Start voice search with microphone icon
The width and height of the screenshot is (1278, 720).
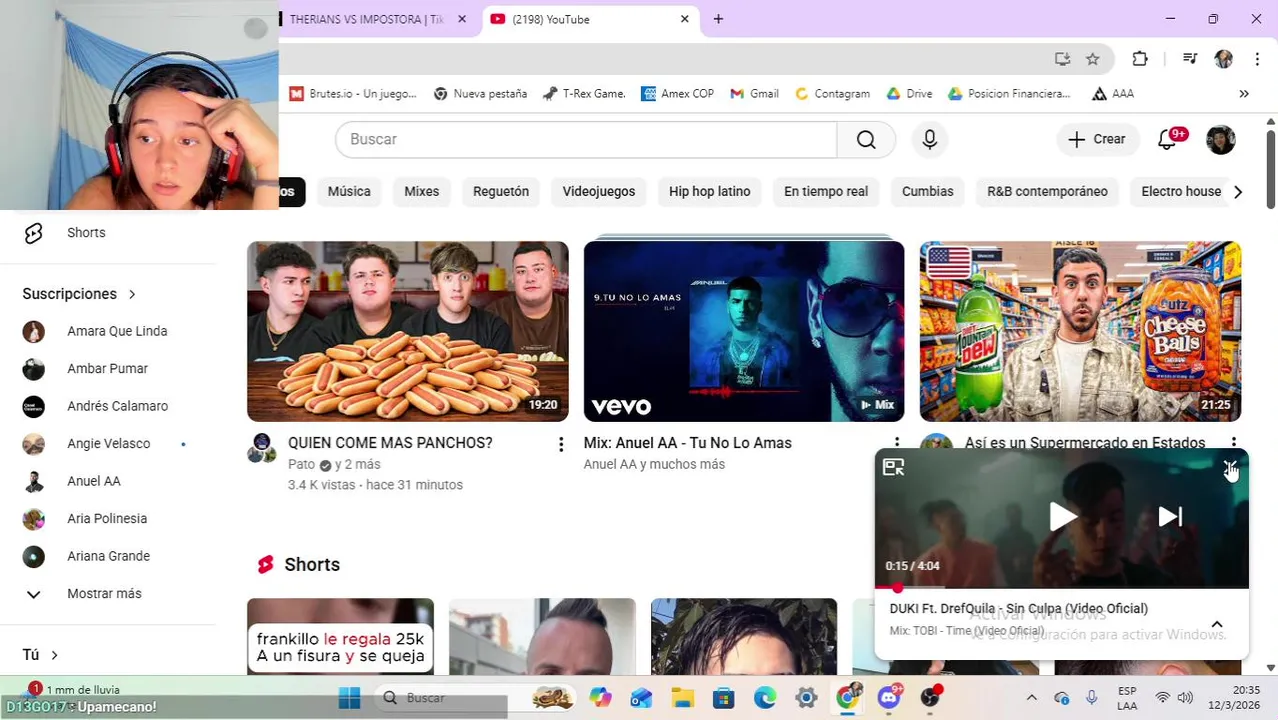(x=930, y=139)
